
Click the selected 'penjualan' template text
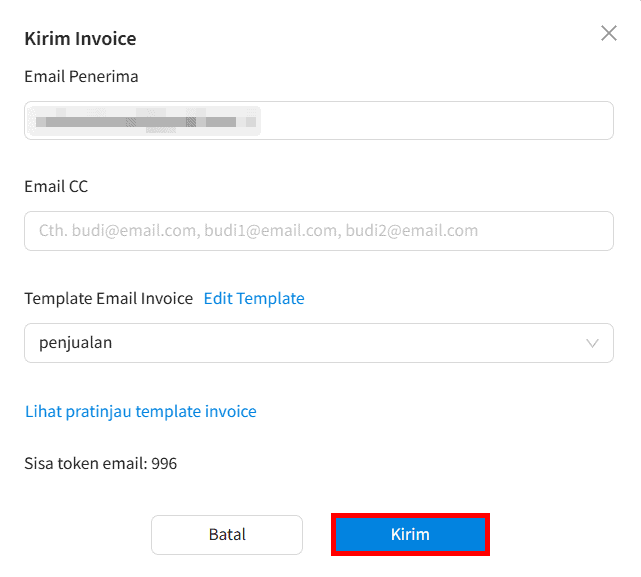coord(76,343)
